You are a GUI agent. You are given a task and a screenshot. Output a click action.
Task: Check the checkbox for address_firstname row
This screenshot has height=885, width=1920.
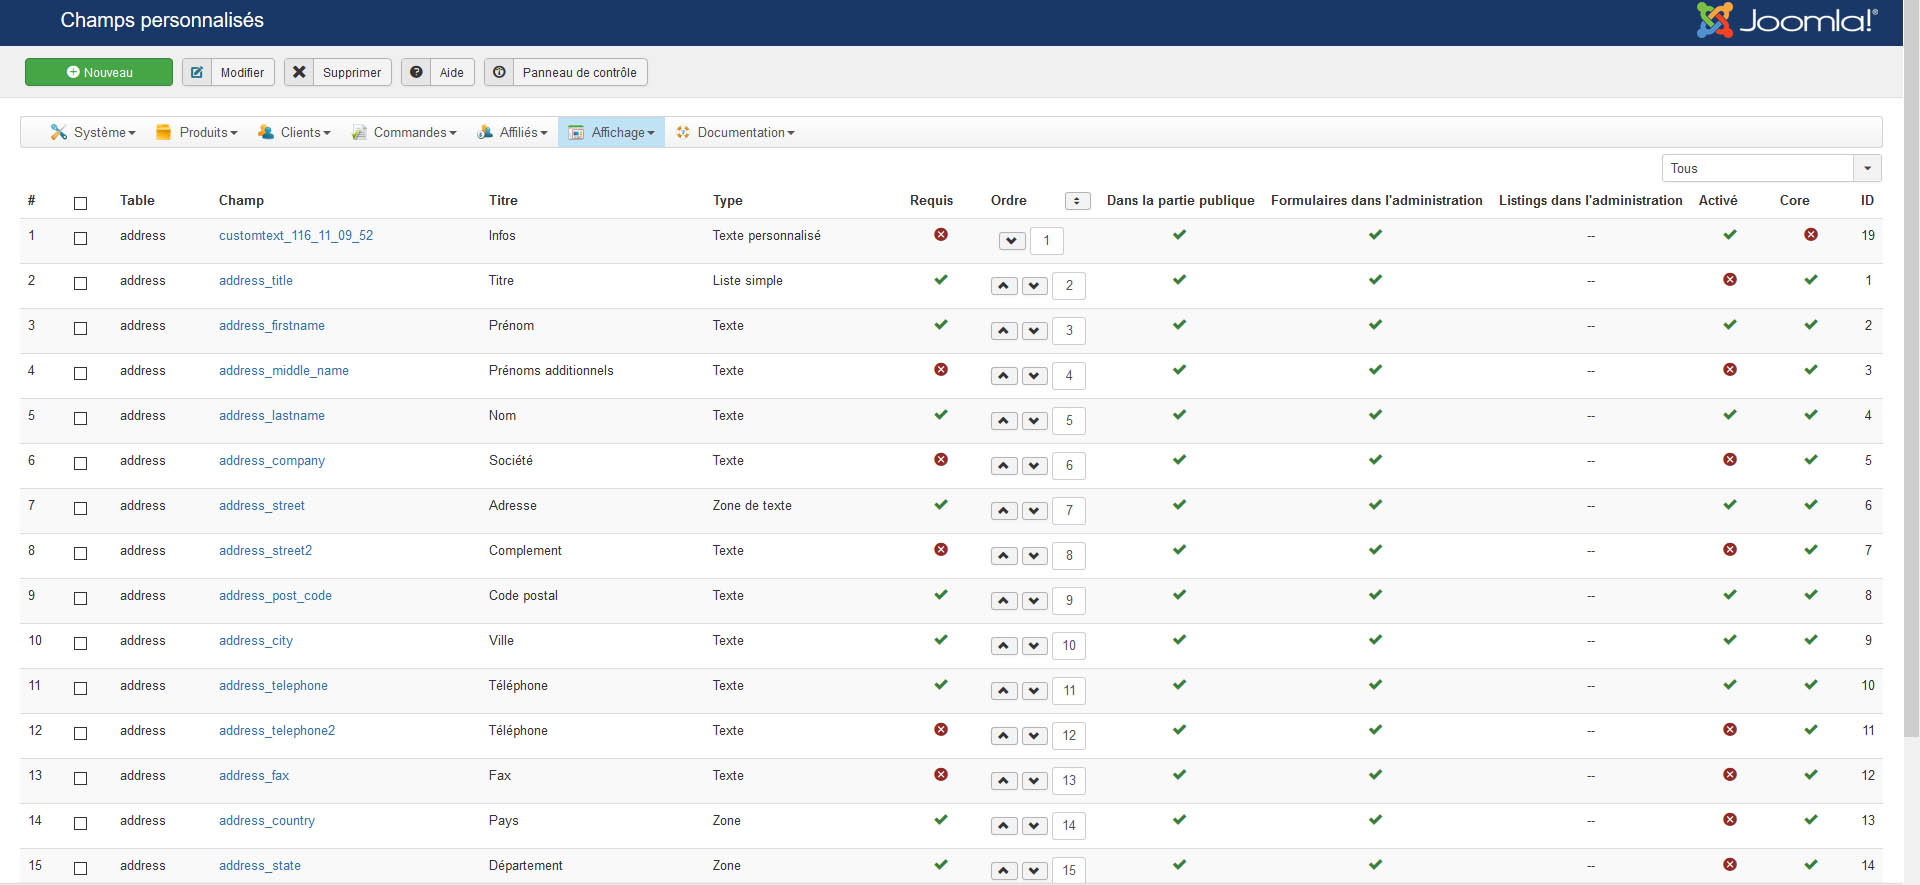coord(81,328)
